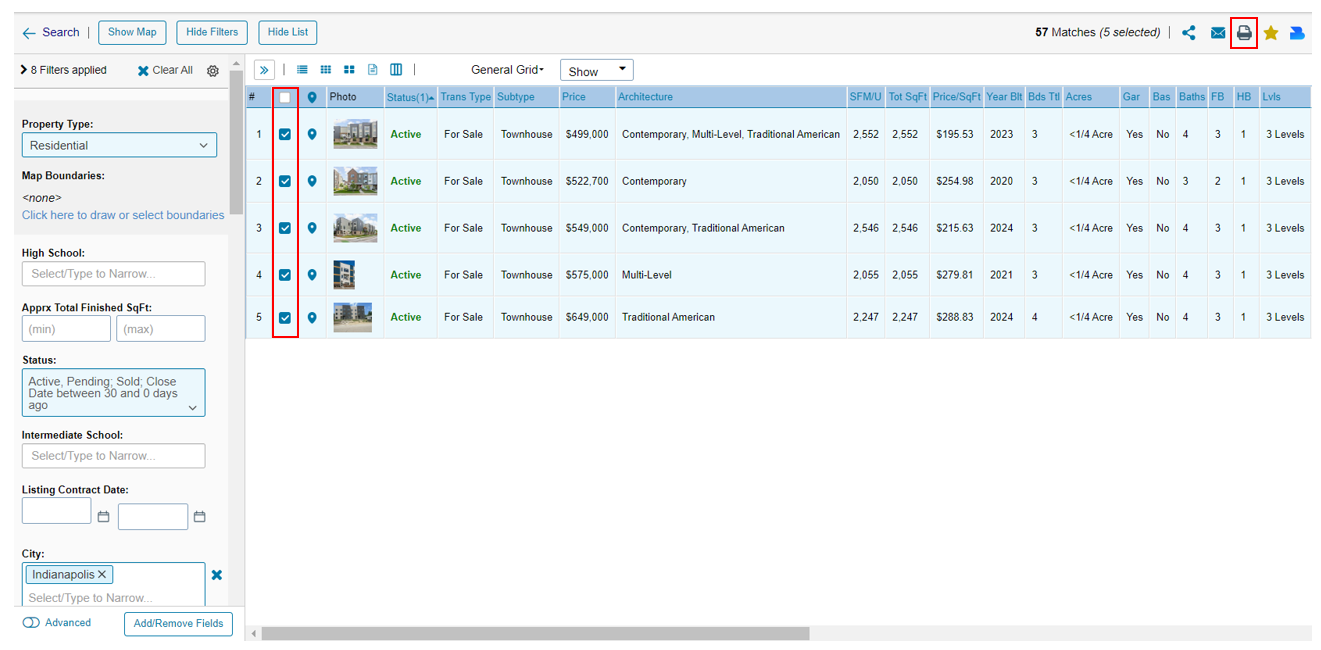Click the Active status in row 2
1321x650 pixels.
pyautogui.click(x=406, y=181)
